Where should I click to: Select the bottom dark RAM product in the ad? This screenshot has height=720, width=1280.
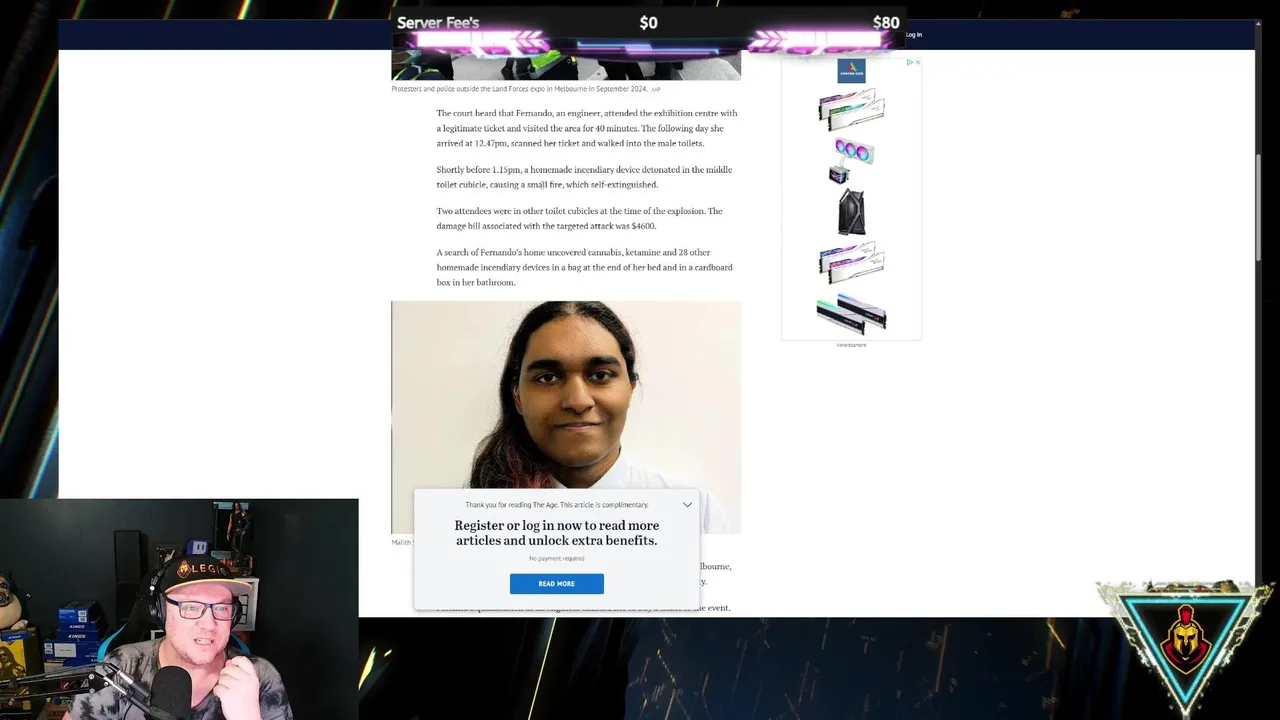coord(851,313)
